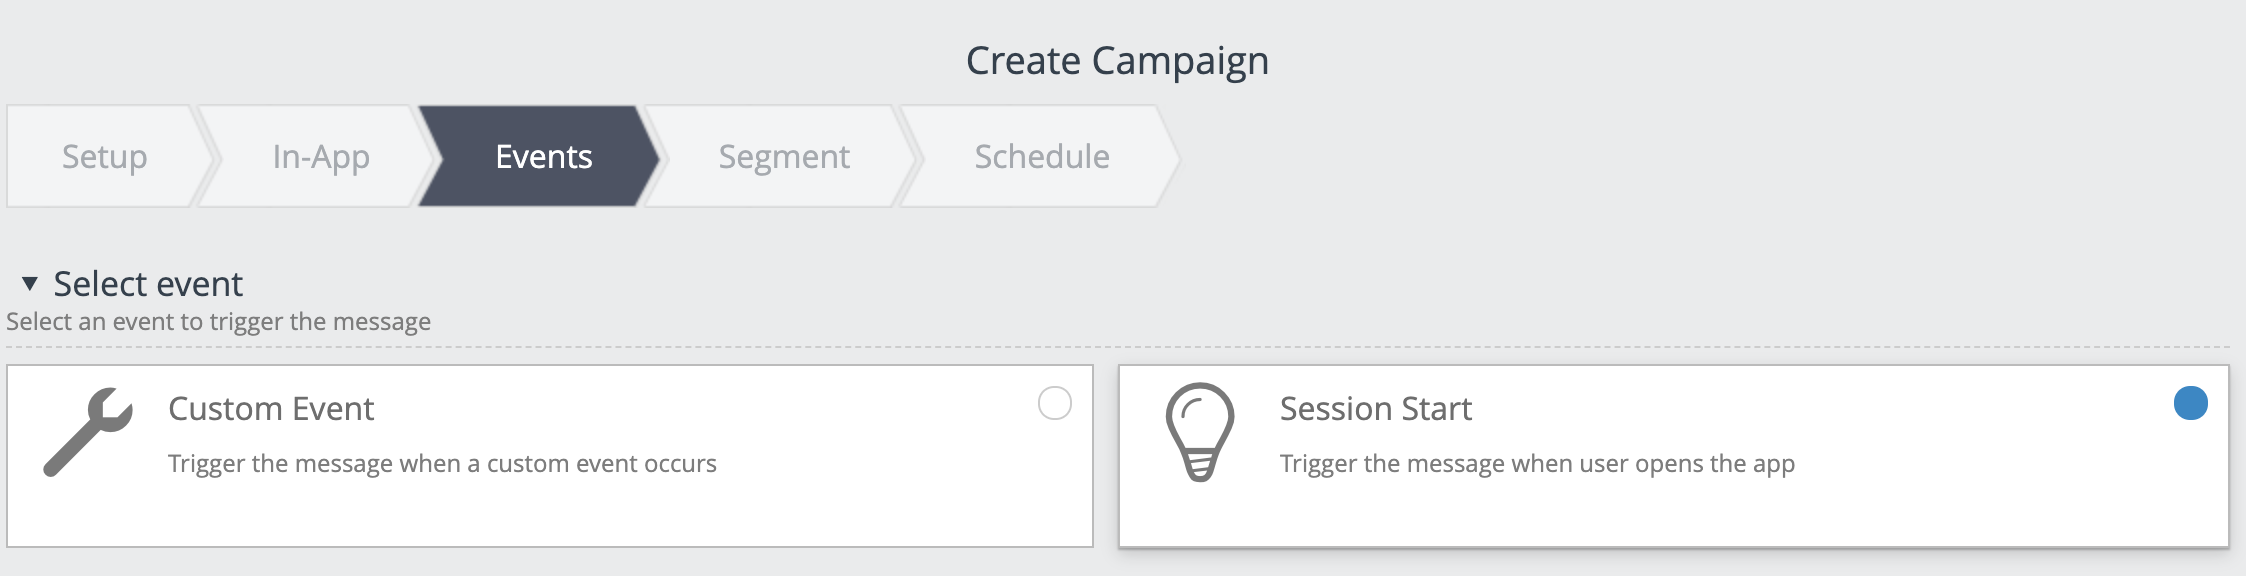The height and width of the screenshot is (576, 2246).
Task: Click the Select event heading text
Action: (x=148, y=284)
